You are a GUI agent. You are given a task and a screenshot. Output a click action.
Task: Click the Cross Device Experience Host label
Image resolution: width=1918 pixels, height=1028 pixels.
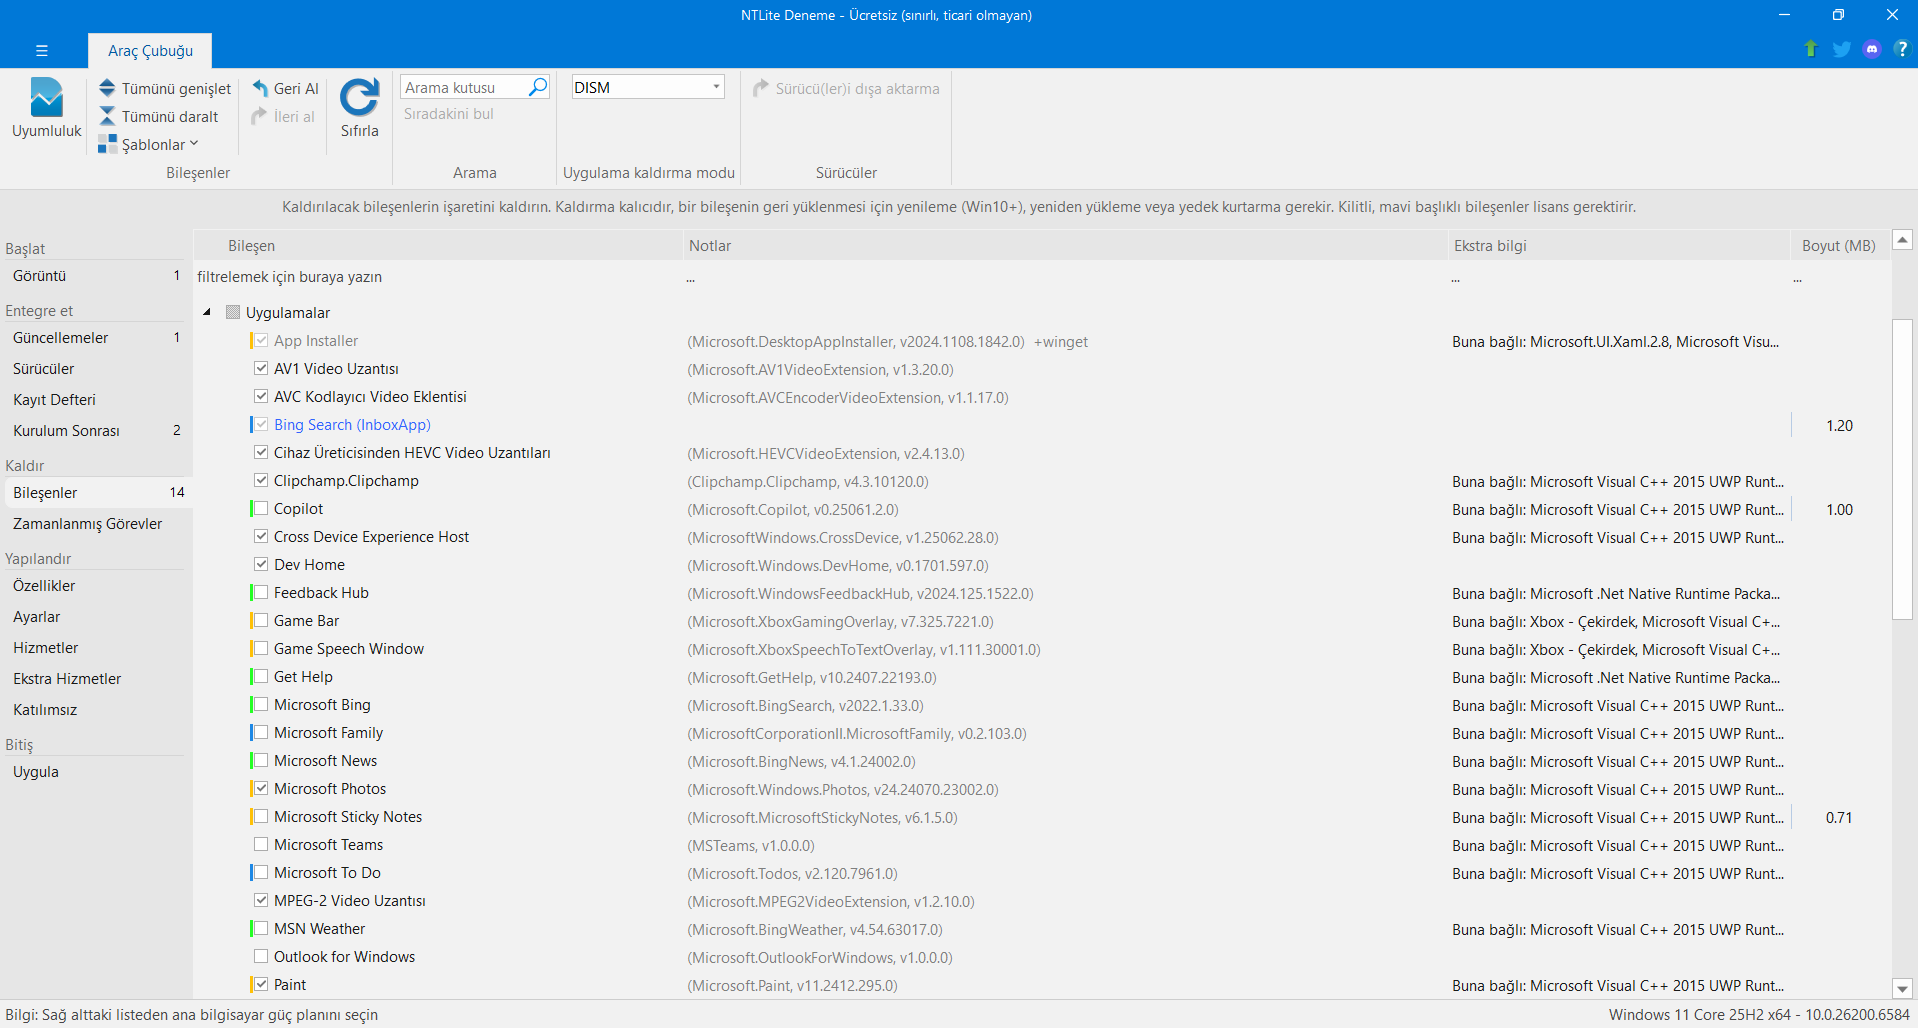click(x=371, y=537)
